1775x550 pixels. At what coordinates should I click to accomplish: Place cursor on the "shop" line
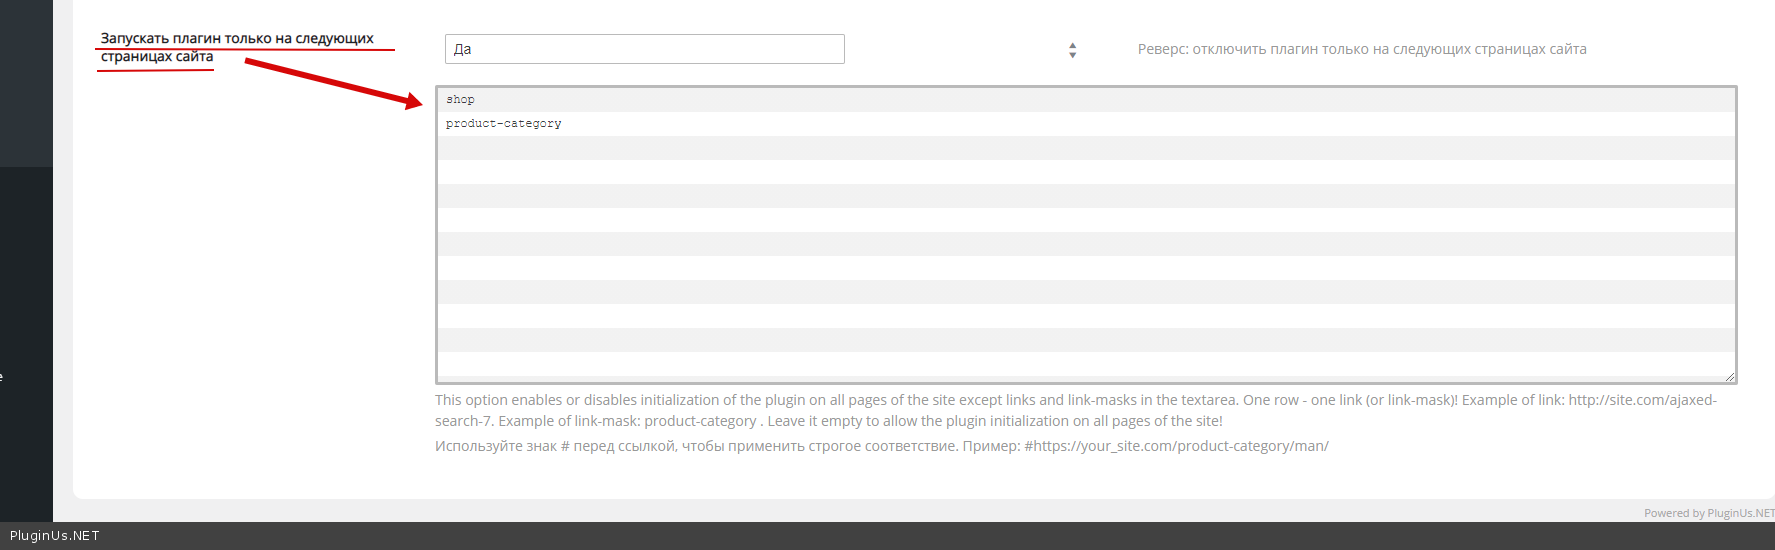click(x=461, y=100)
